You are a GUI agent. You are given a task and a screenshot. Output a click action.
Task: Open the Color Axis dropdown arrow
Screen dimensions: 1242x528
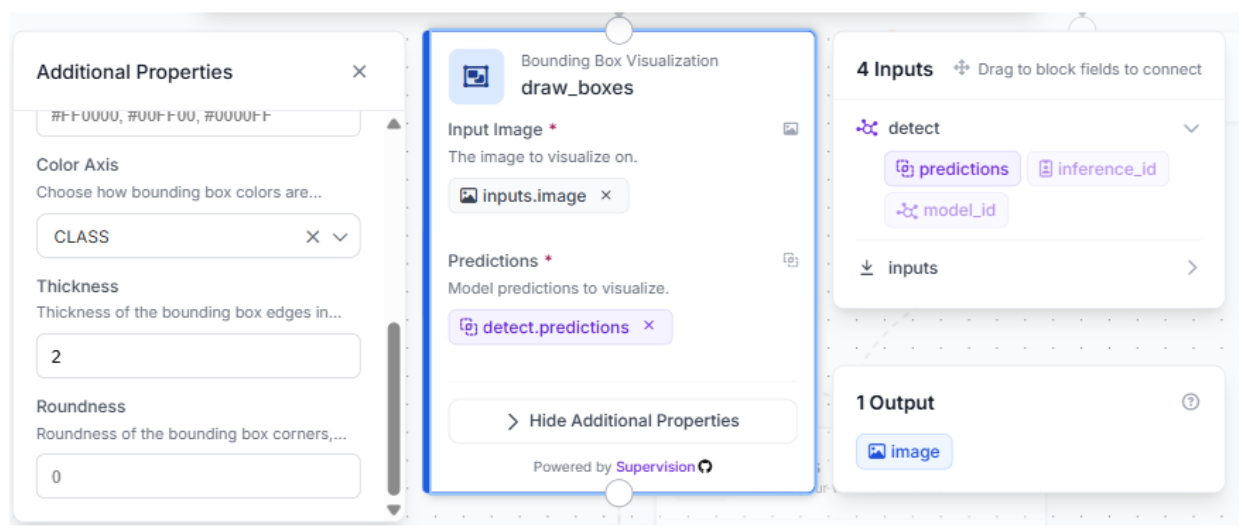pyautogui.click(x=340, y=237)
